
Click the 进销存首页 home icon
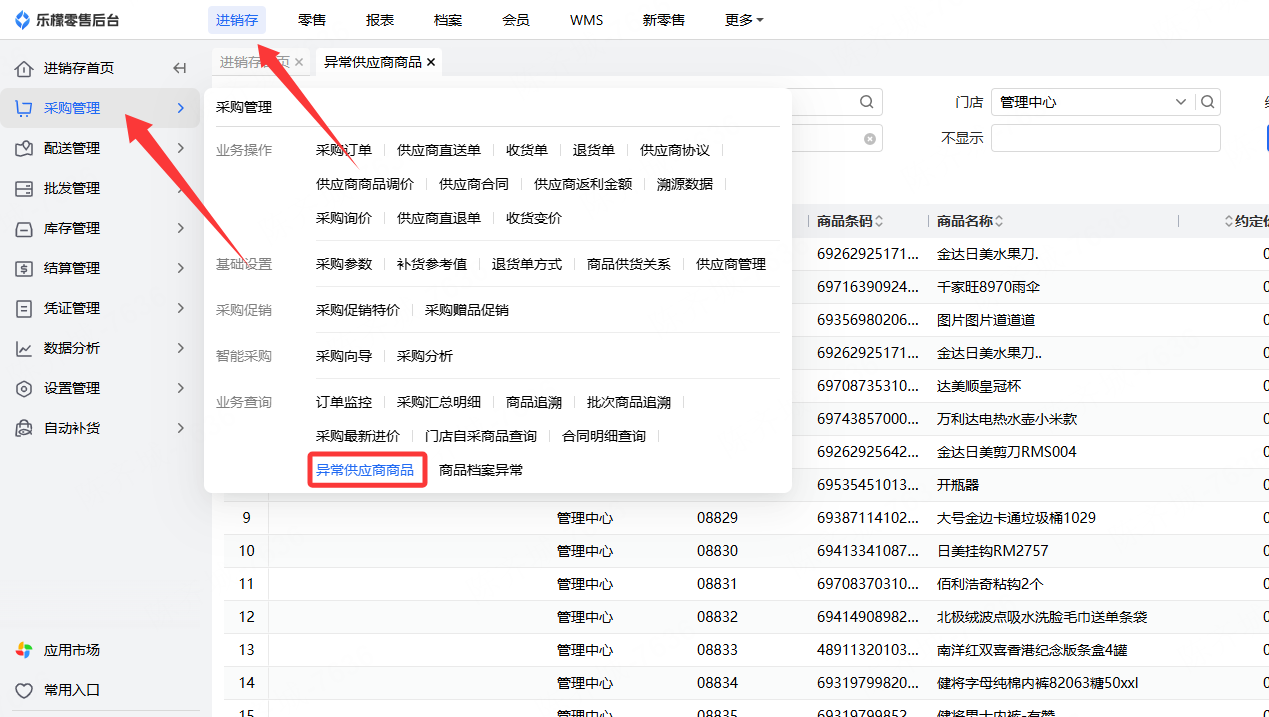[x=24, y=68]
